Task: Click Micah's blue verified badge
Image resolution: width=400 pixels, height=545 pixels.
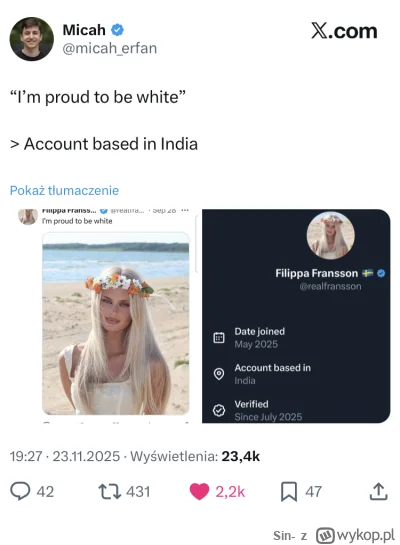Action: (x=117, y=30)
